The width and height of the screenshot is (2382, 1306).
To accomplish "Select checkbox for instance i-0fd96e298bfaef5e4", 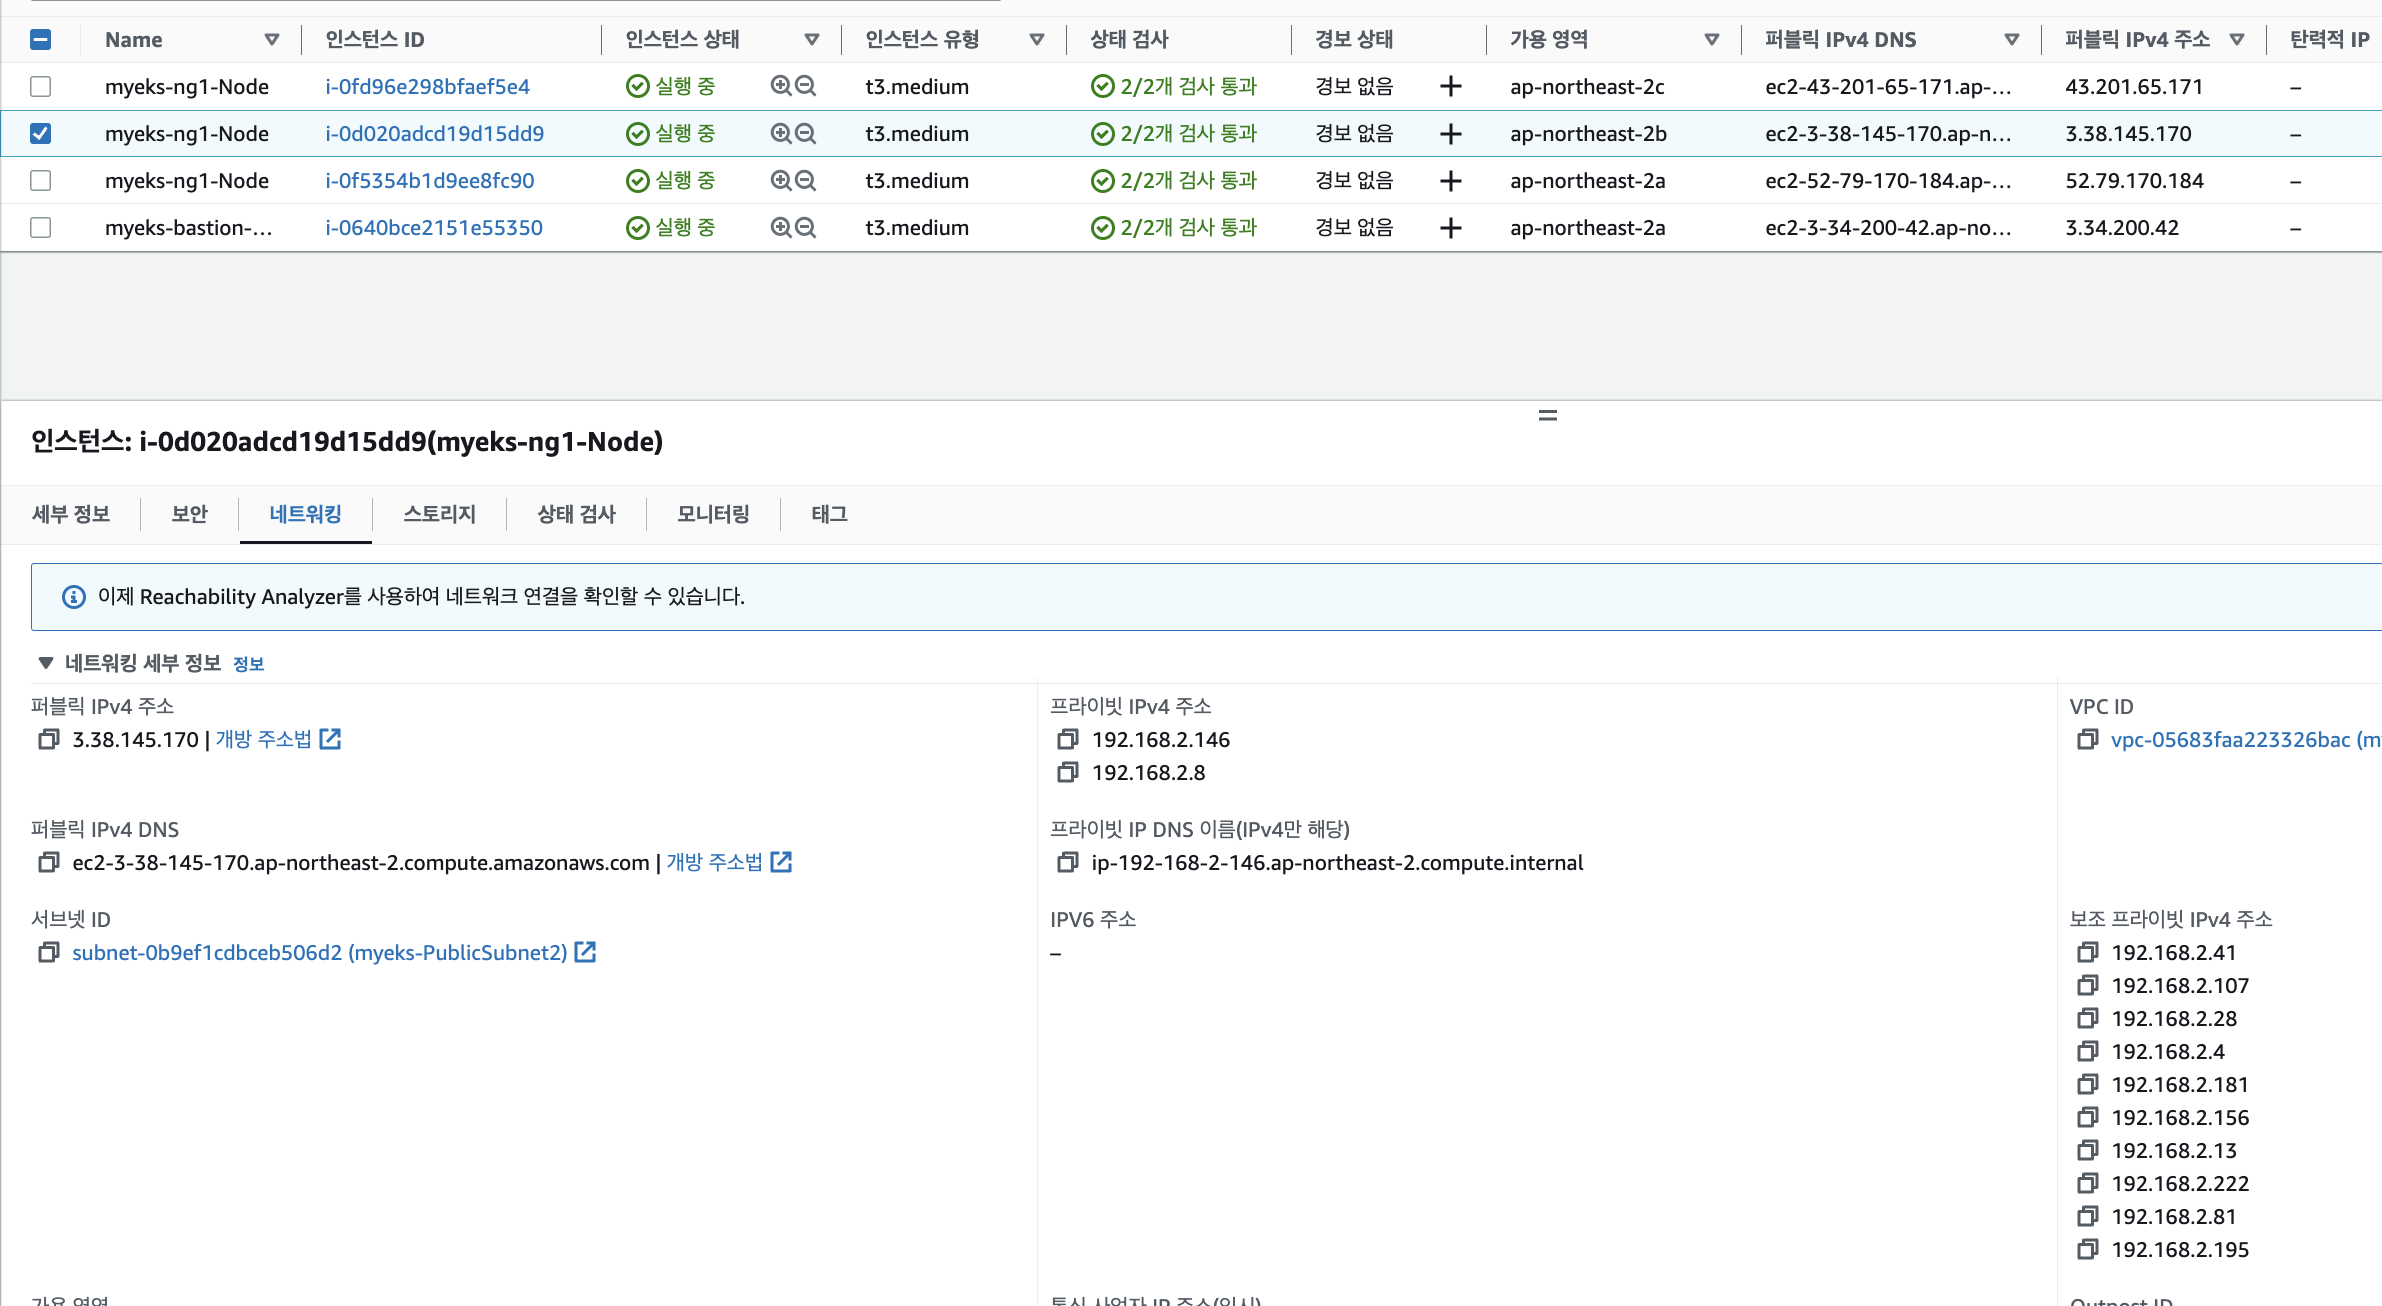I will [41, 87].
